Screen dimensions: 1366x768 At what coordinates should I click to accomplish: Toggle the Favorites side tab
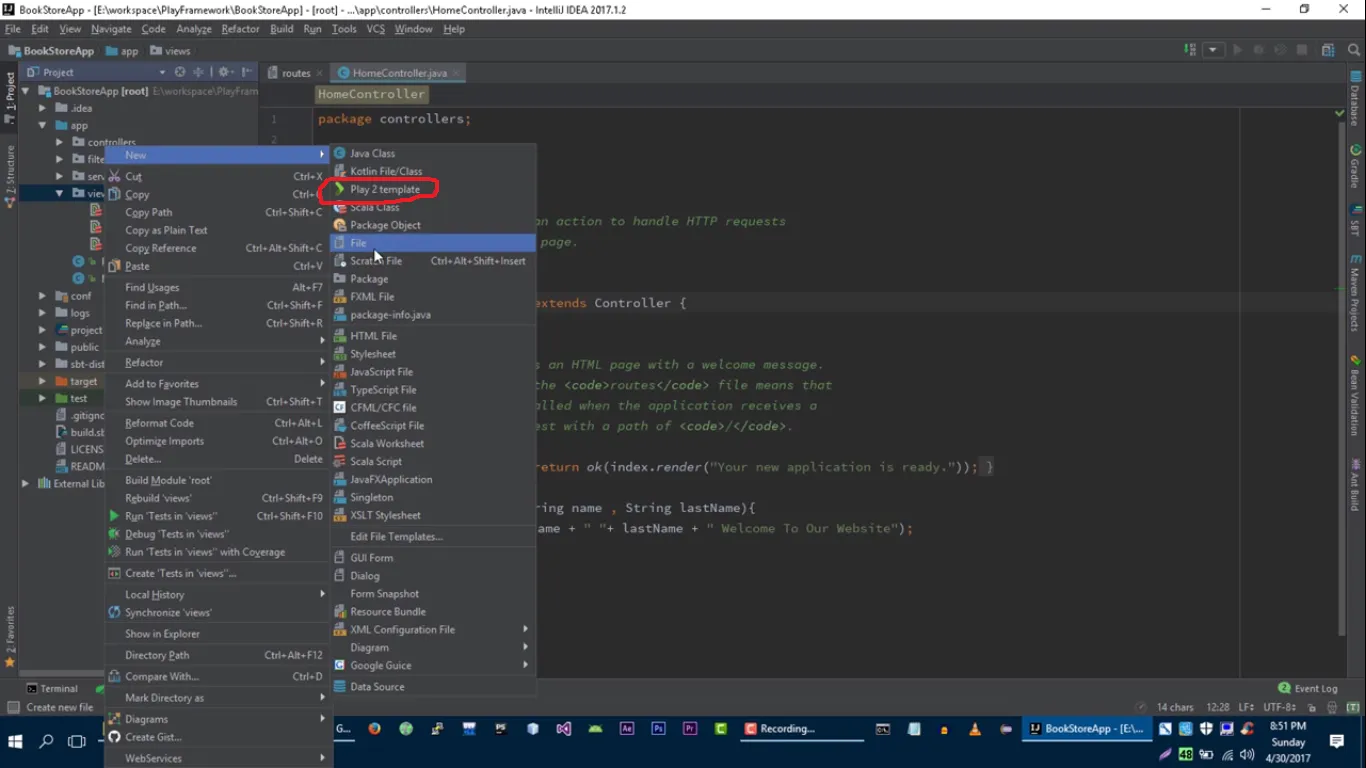coord(10,637)
